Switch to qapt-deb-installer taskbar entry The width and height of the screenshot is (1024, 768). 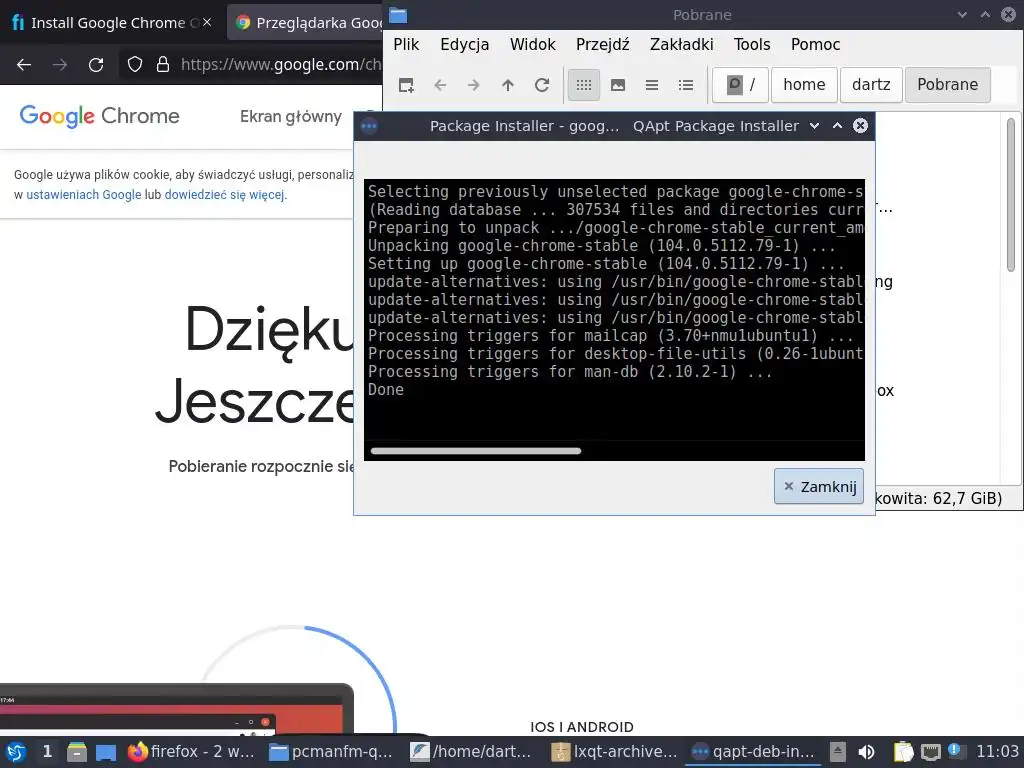(x=755, y=752)
